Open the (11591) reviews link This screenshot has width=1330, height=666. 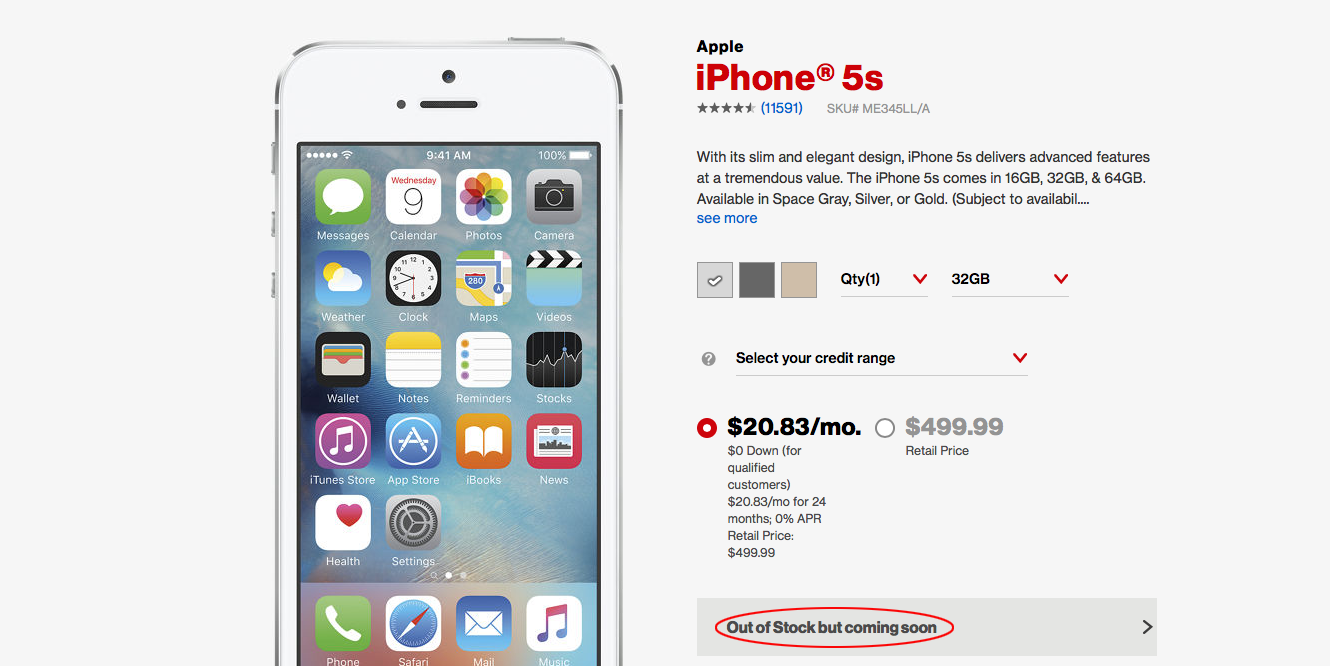pos(782,108)
